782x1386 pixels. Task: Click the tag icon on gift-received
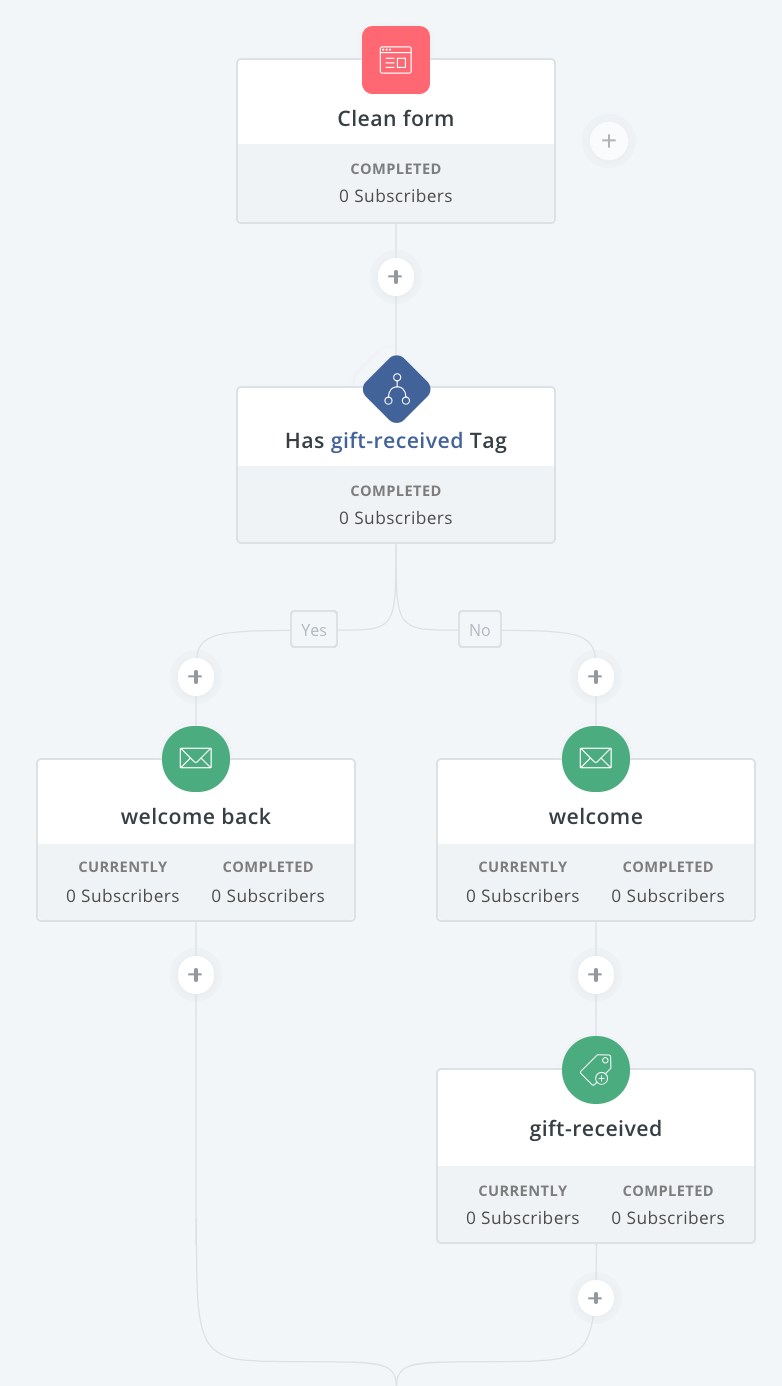595,1069
